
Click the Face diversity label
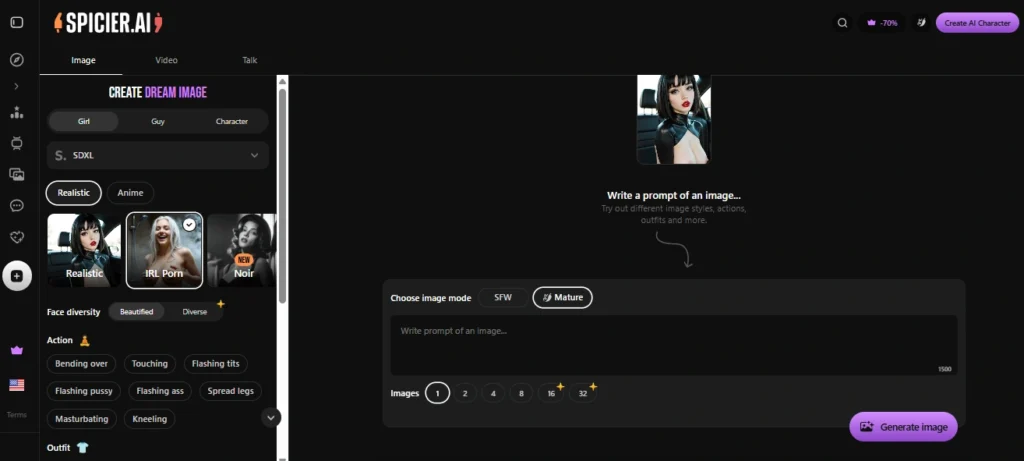click(73, 312)
